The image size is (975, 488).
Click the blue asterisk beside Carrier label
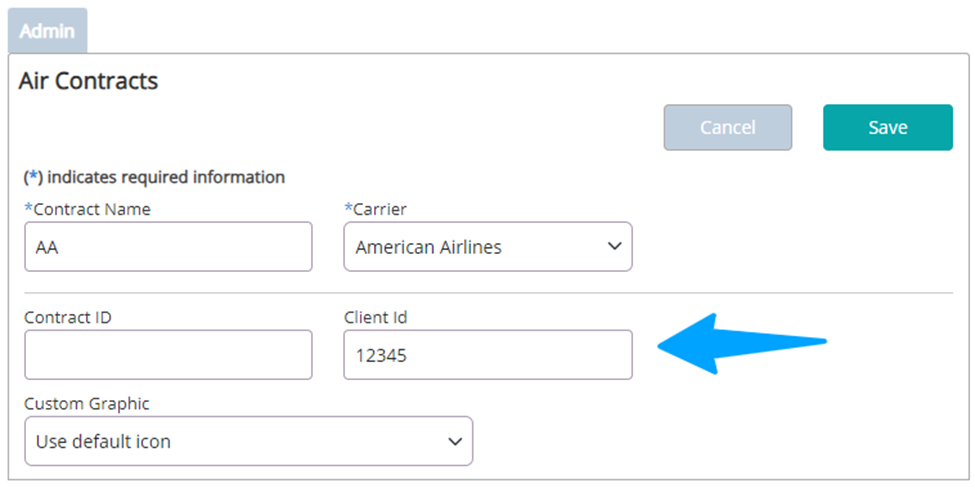point(348,208)
